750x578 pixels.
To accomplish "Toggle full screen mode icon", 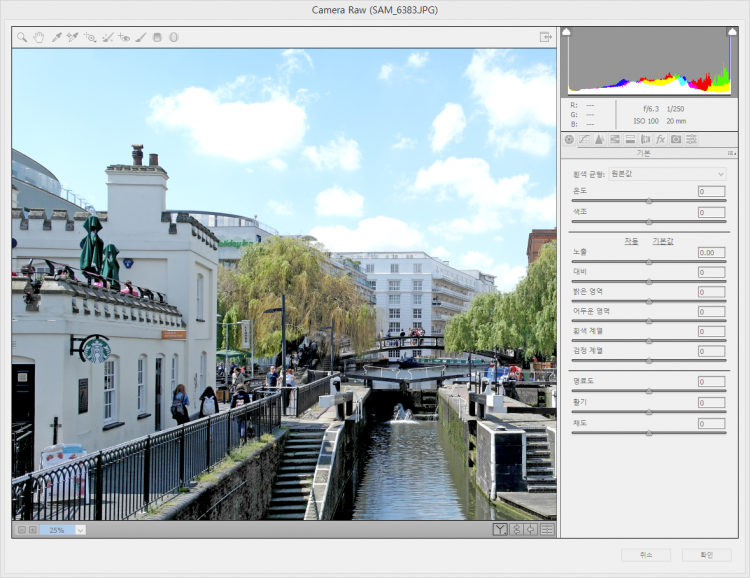I will (x=545, y=37).
